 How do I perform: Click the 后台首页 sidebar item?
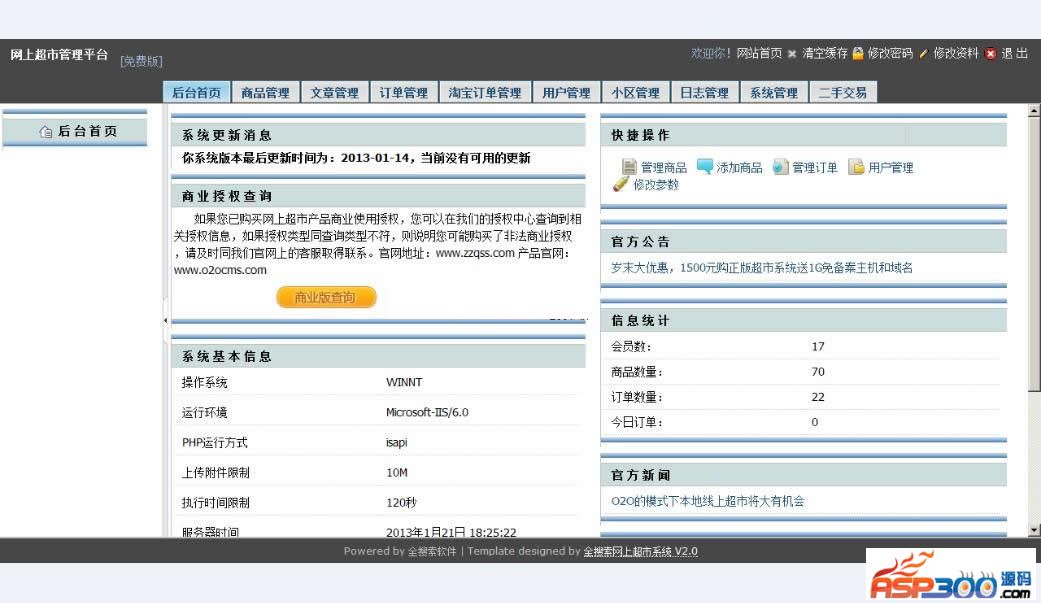click(x=74, y=131)
